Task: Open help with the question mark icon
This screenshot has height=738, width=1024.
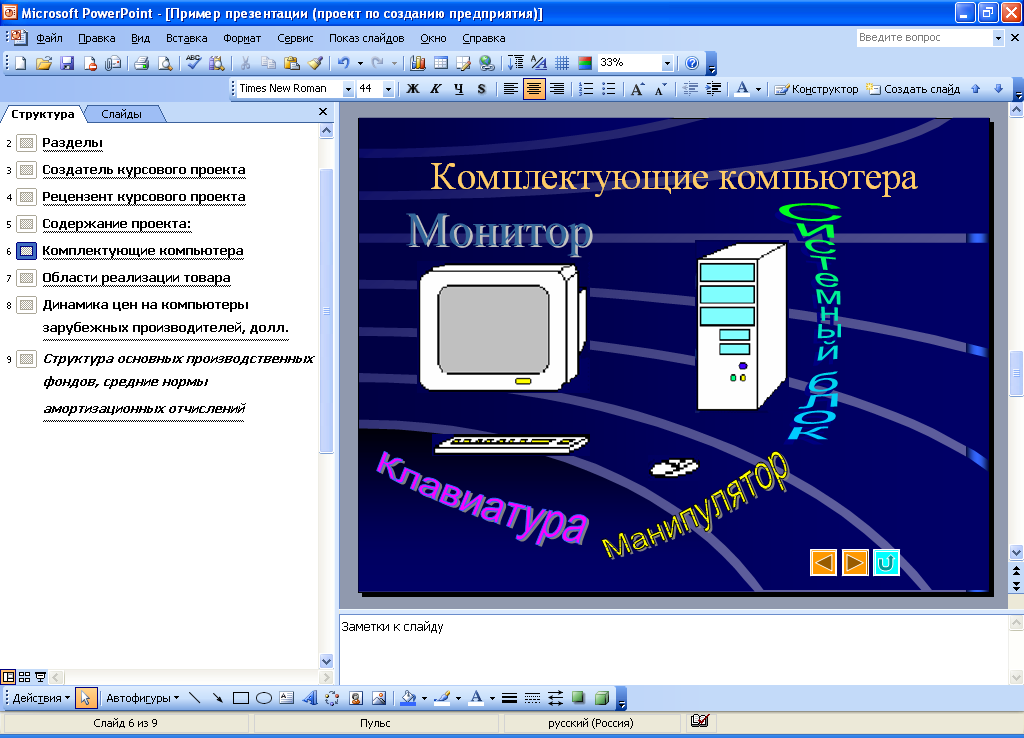Action: coord(692,63)
